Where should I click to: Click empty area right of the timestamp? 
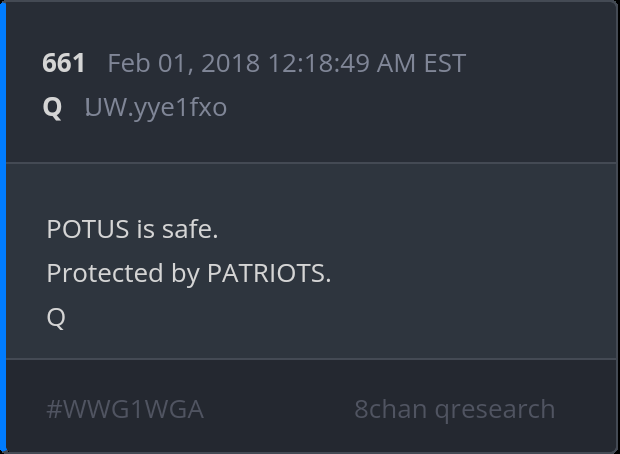click(x=540, y=63)
